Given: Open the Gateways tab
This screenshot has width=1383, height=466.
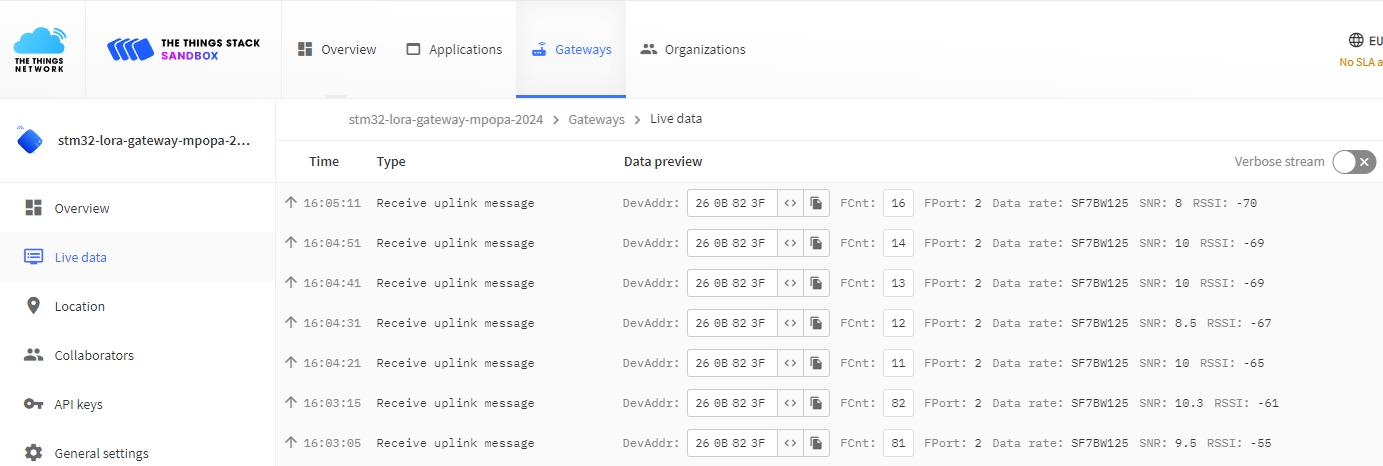Looking at the screenshot, I should click(x=571, y=49).
